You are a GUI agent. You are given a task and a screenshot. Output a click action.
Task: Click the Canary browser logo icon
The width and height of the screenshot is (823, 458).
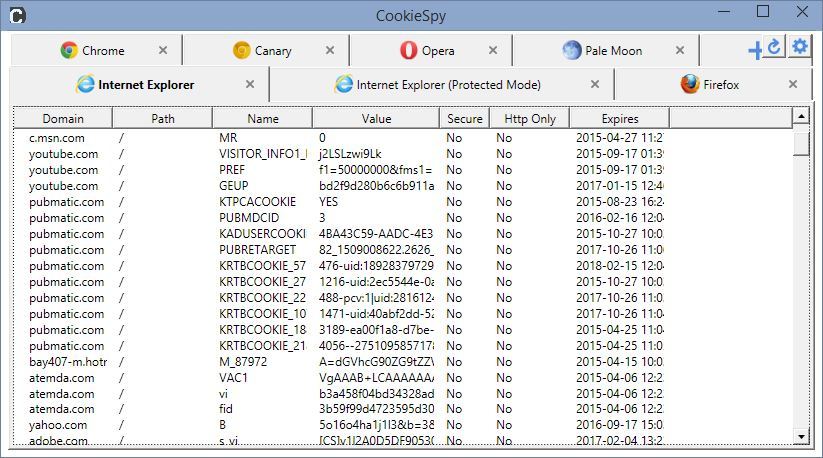241,50
